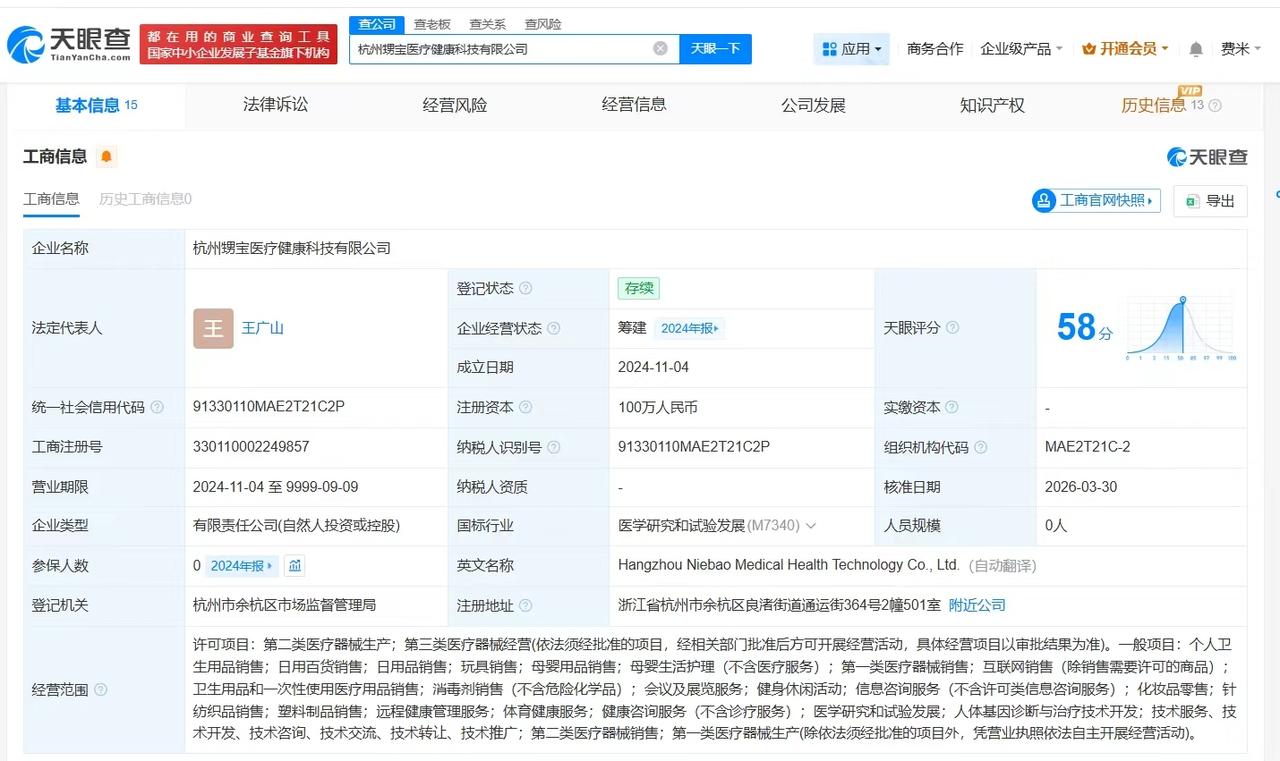Switch to 经营风险 tab
The height and width of the screenshot is (761, 1280).
pyautogui.click(x=455, y=104)
